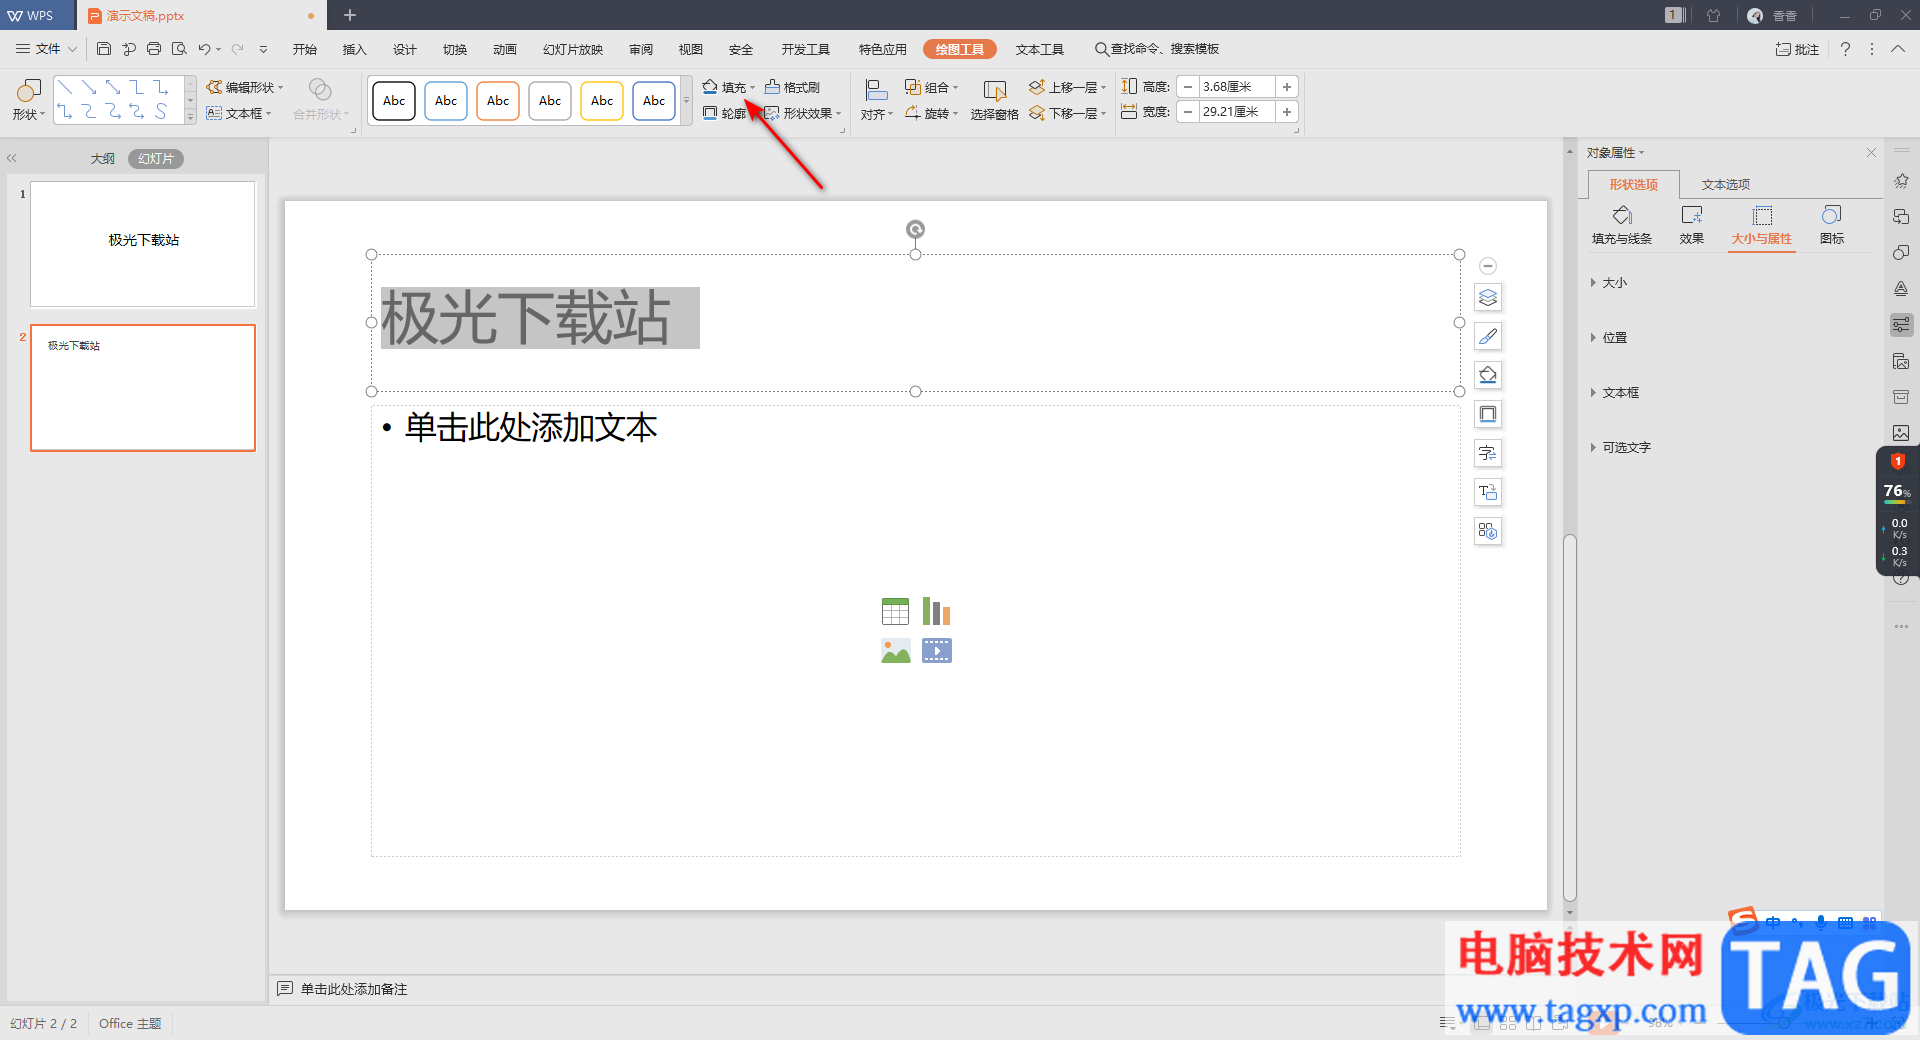This screenshot has height=1040, width=1920.
Task: Click the shape outline icon beside the slide
Action: [x=1488, y=414]
